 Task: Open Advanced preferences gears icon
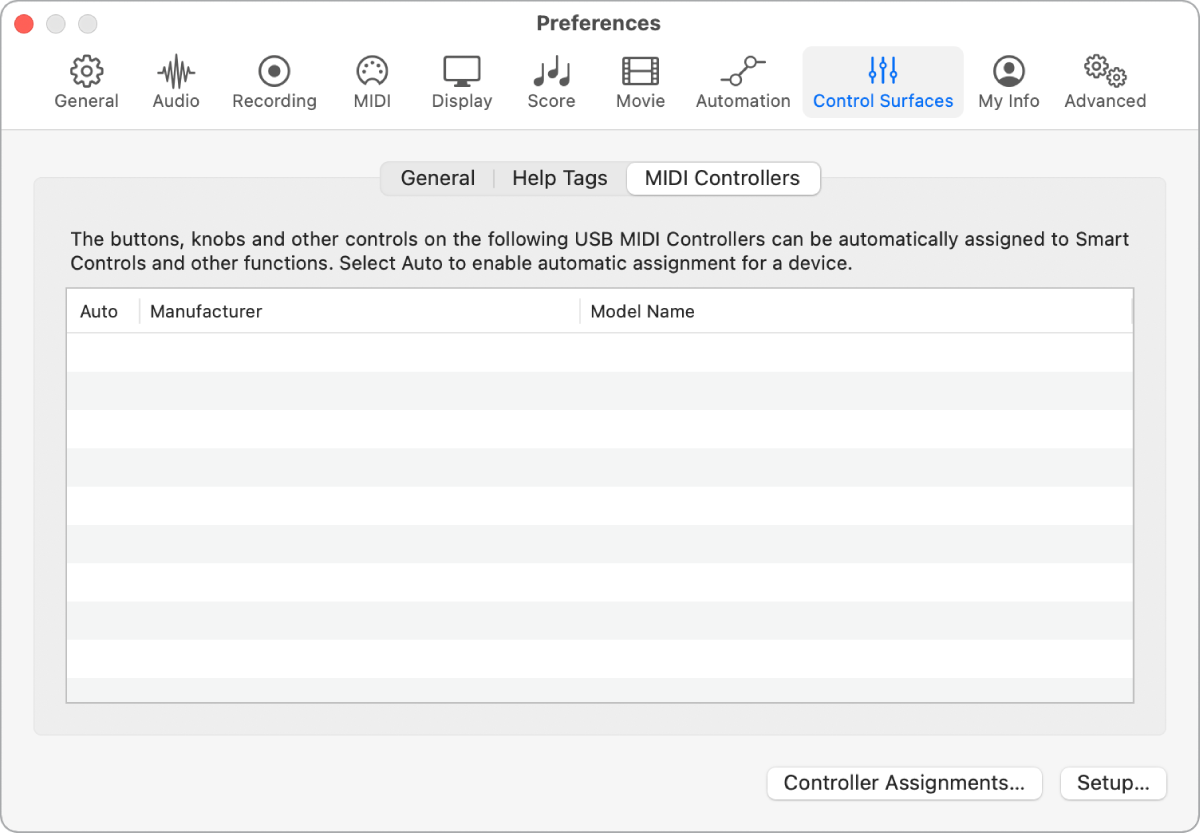click(1105, 72)
